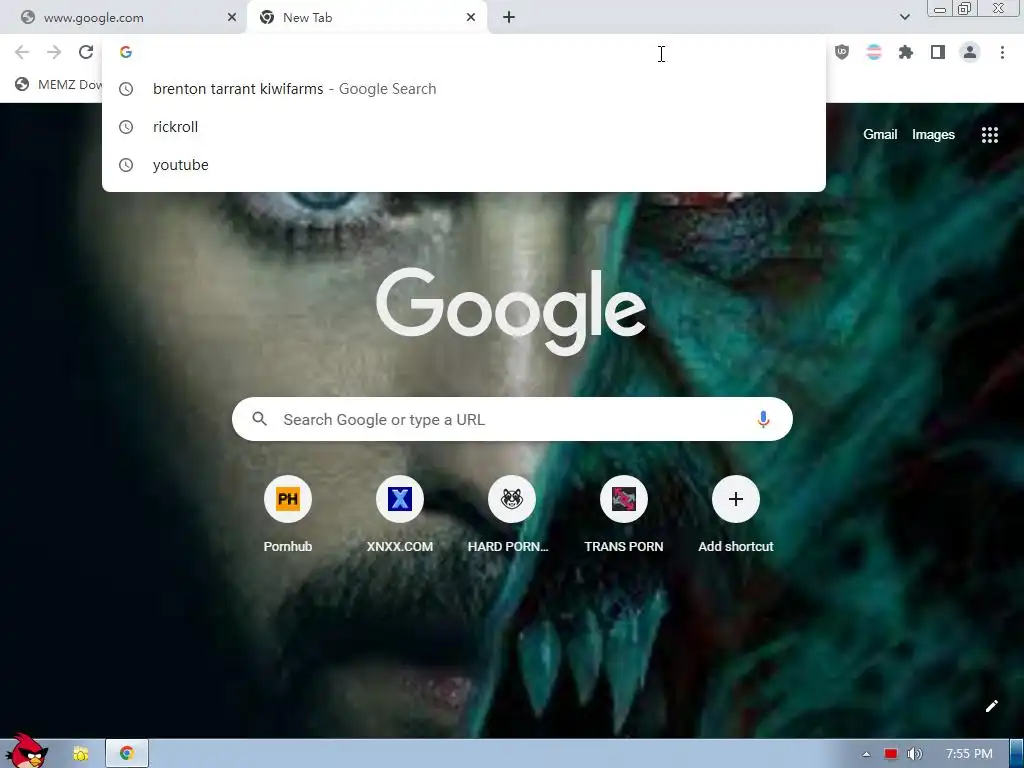Reload the page with the refresh icon

coord(86,52)
